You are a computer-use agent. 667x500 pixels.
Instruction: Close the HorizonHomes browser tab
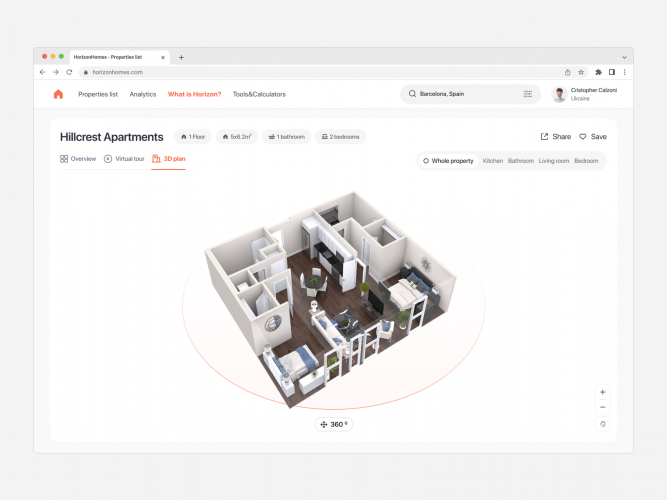(x=163, y=57)
